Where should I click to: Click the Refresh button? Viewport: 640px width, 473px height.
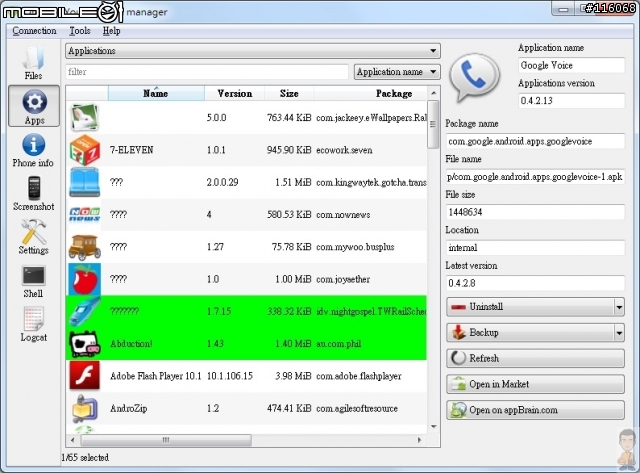tap(535, 358)
